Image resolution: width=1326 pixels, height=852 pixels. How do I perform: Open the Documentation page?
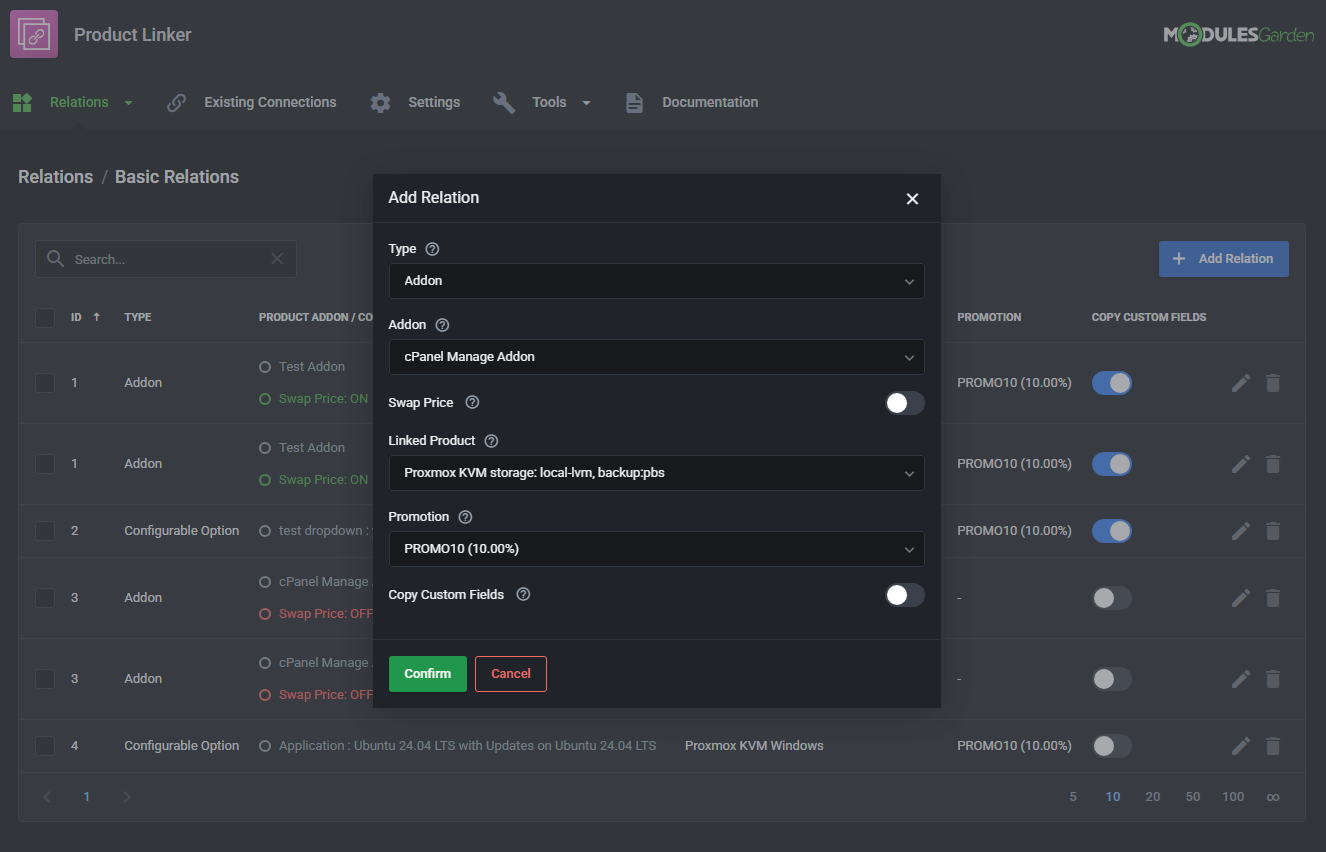coord(710,102)
